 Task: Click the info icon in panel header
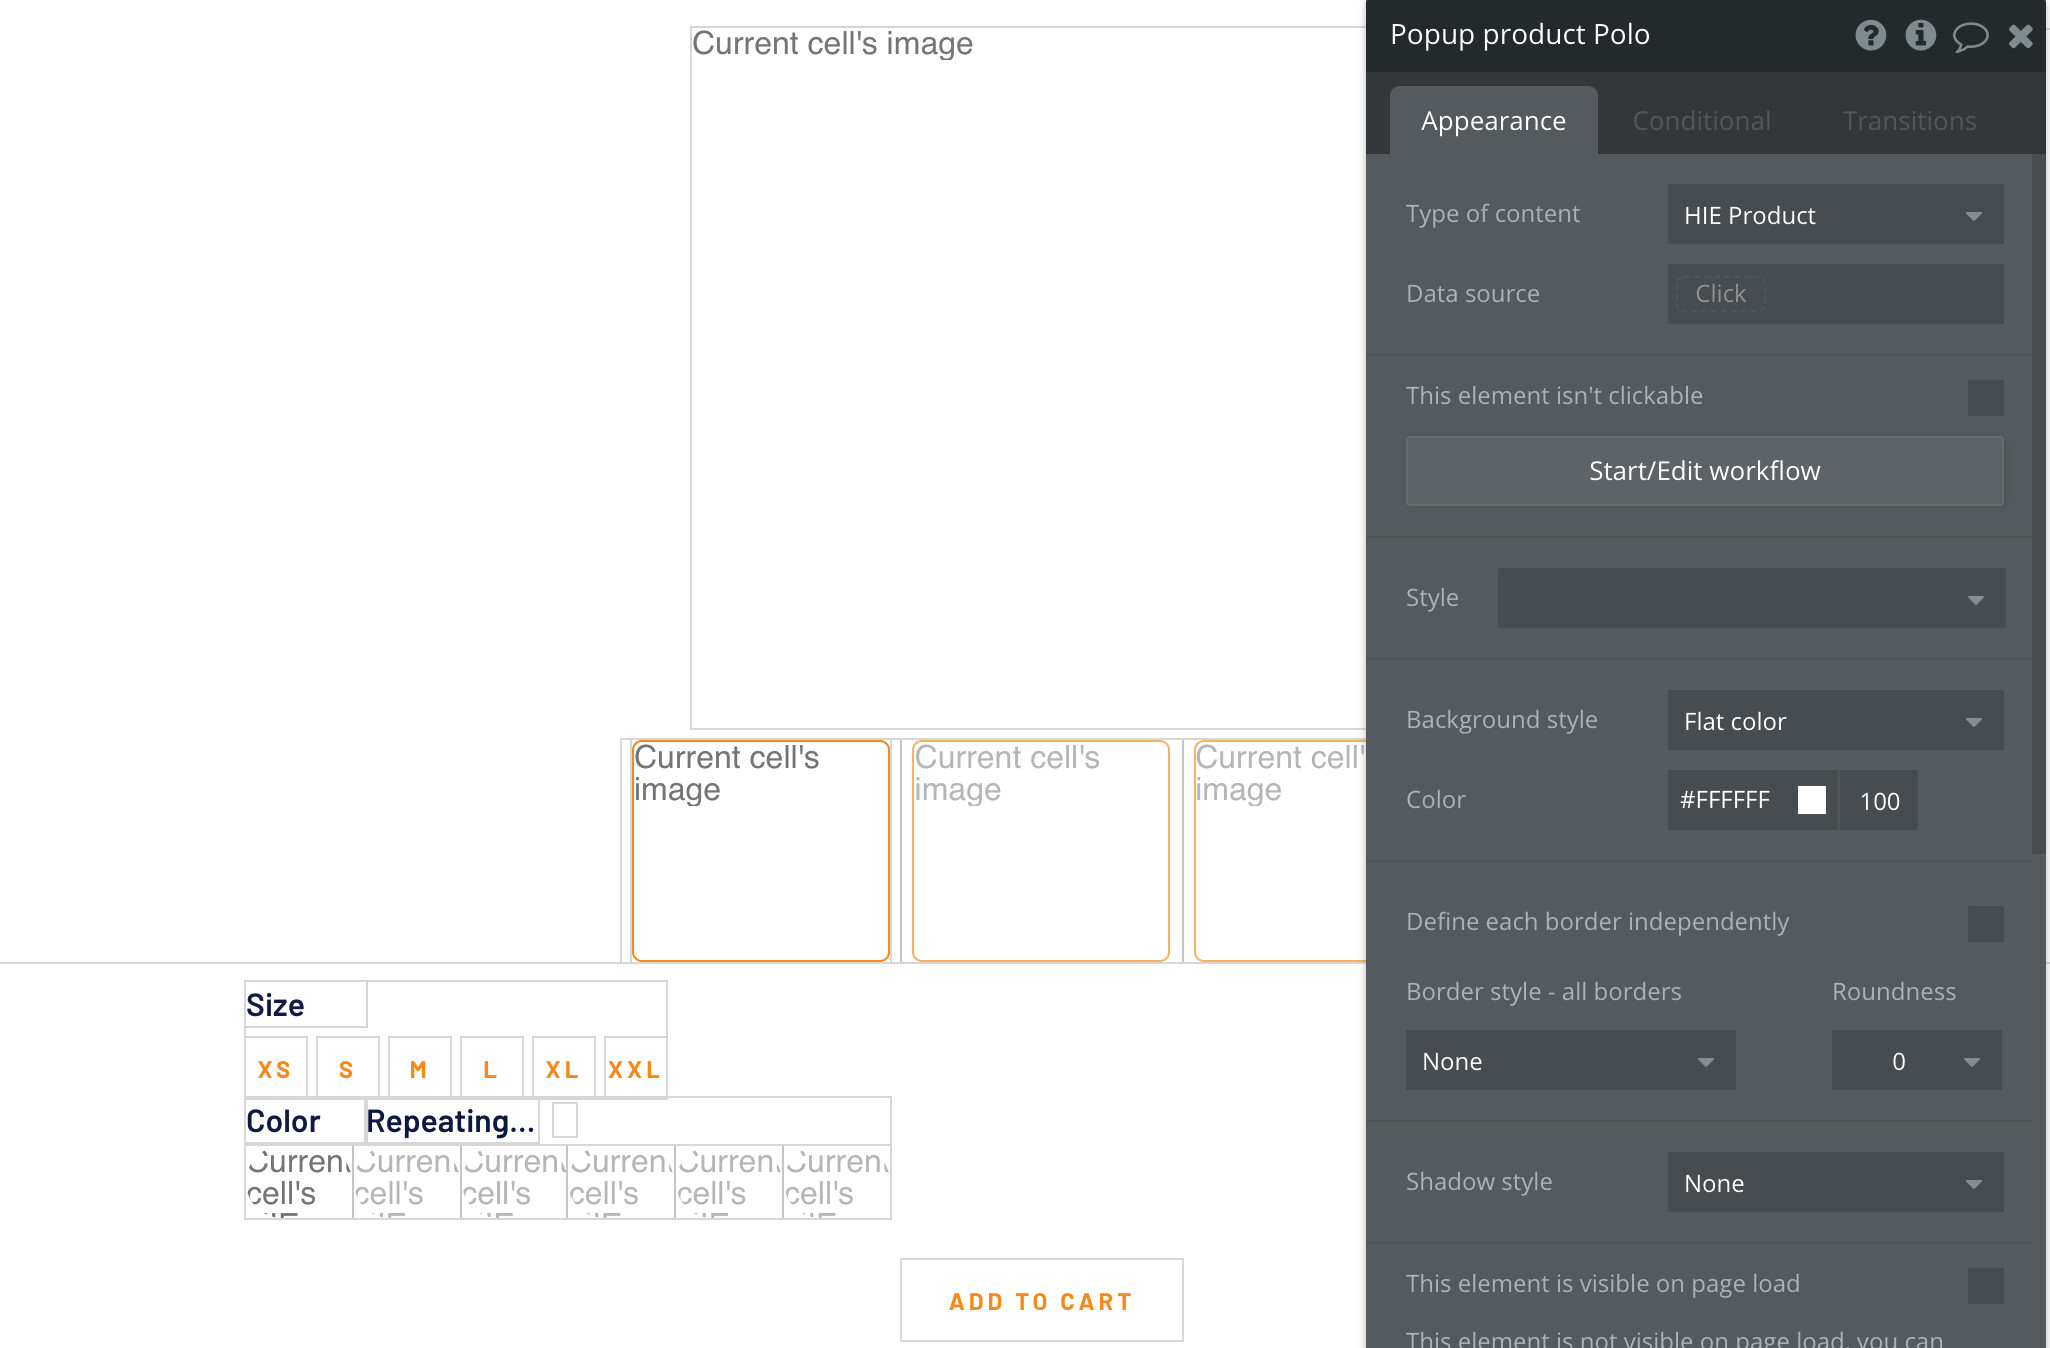tap(1920, 36)
